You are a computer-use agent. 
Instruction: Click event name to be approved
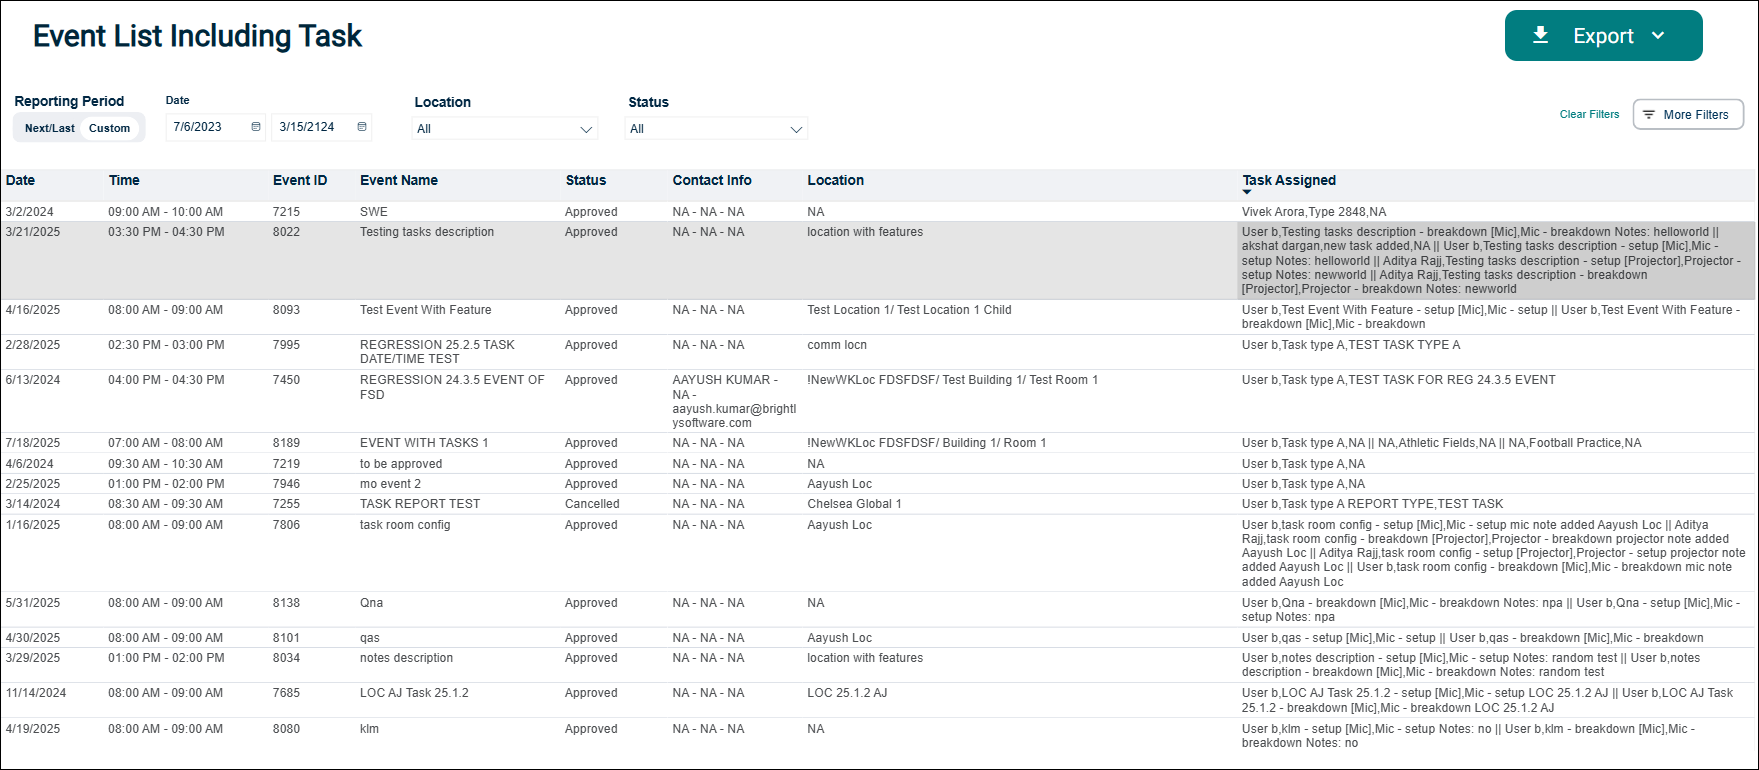[401, 464]
